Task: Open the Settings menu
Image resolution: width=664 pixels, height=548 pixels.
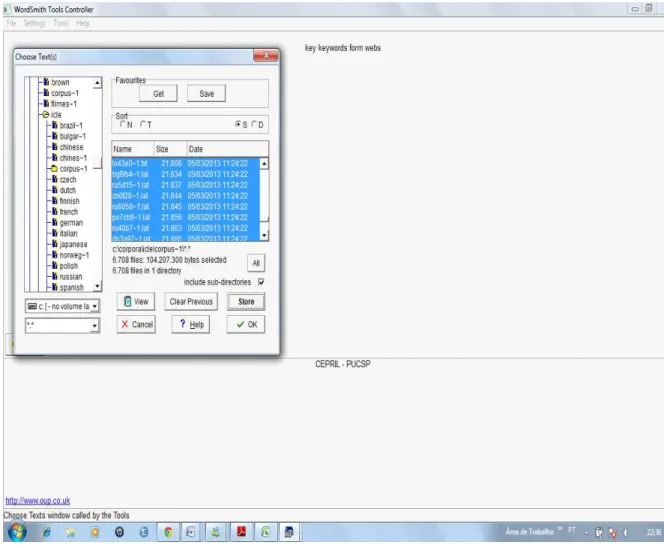Action: click(x=35, y=23)
